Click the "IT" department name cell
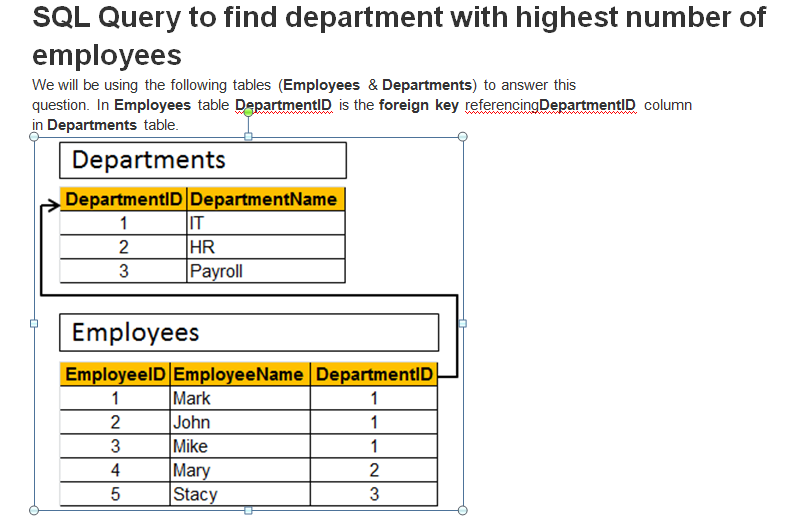Image resolution: width=789 pixels, height=525 pixels. tap(266, 223)
